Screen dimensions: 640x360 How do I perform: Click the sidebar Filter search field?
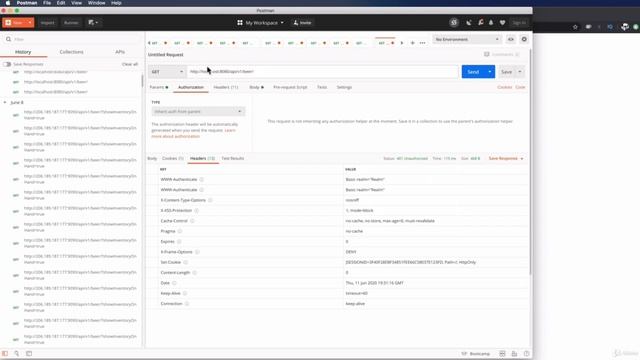[72, 39]
